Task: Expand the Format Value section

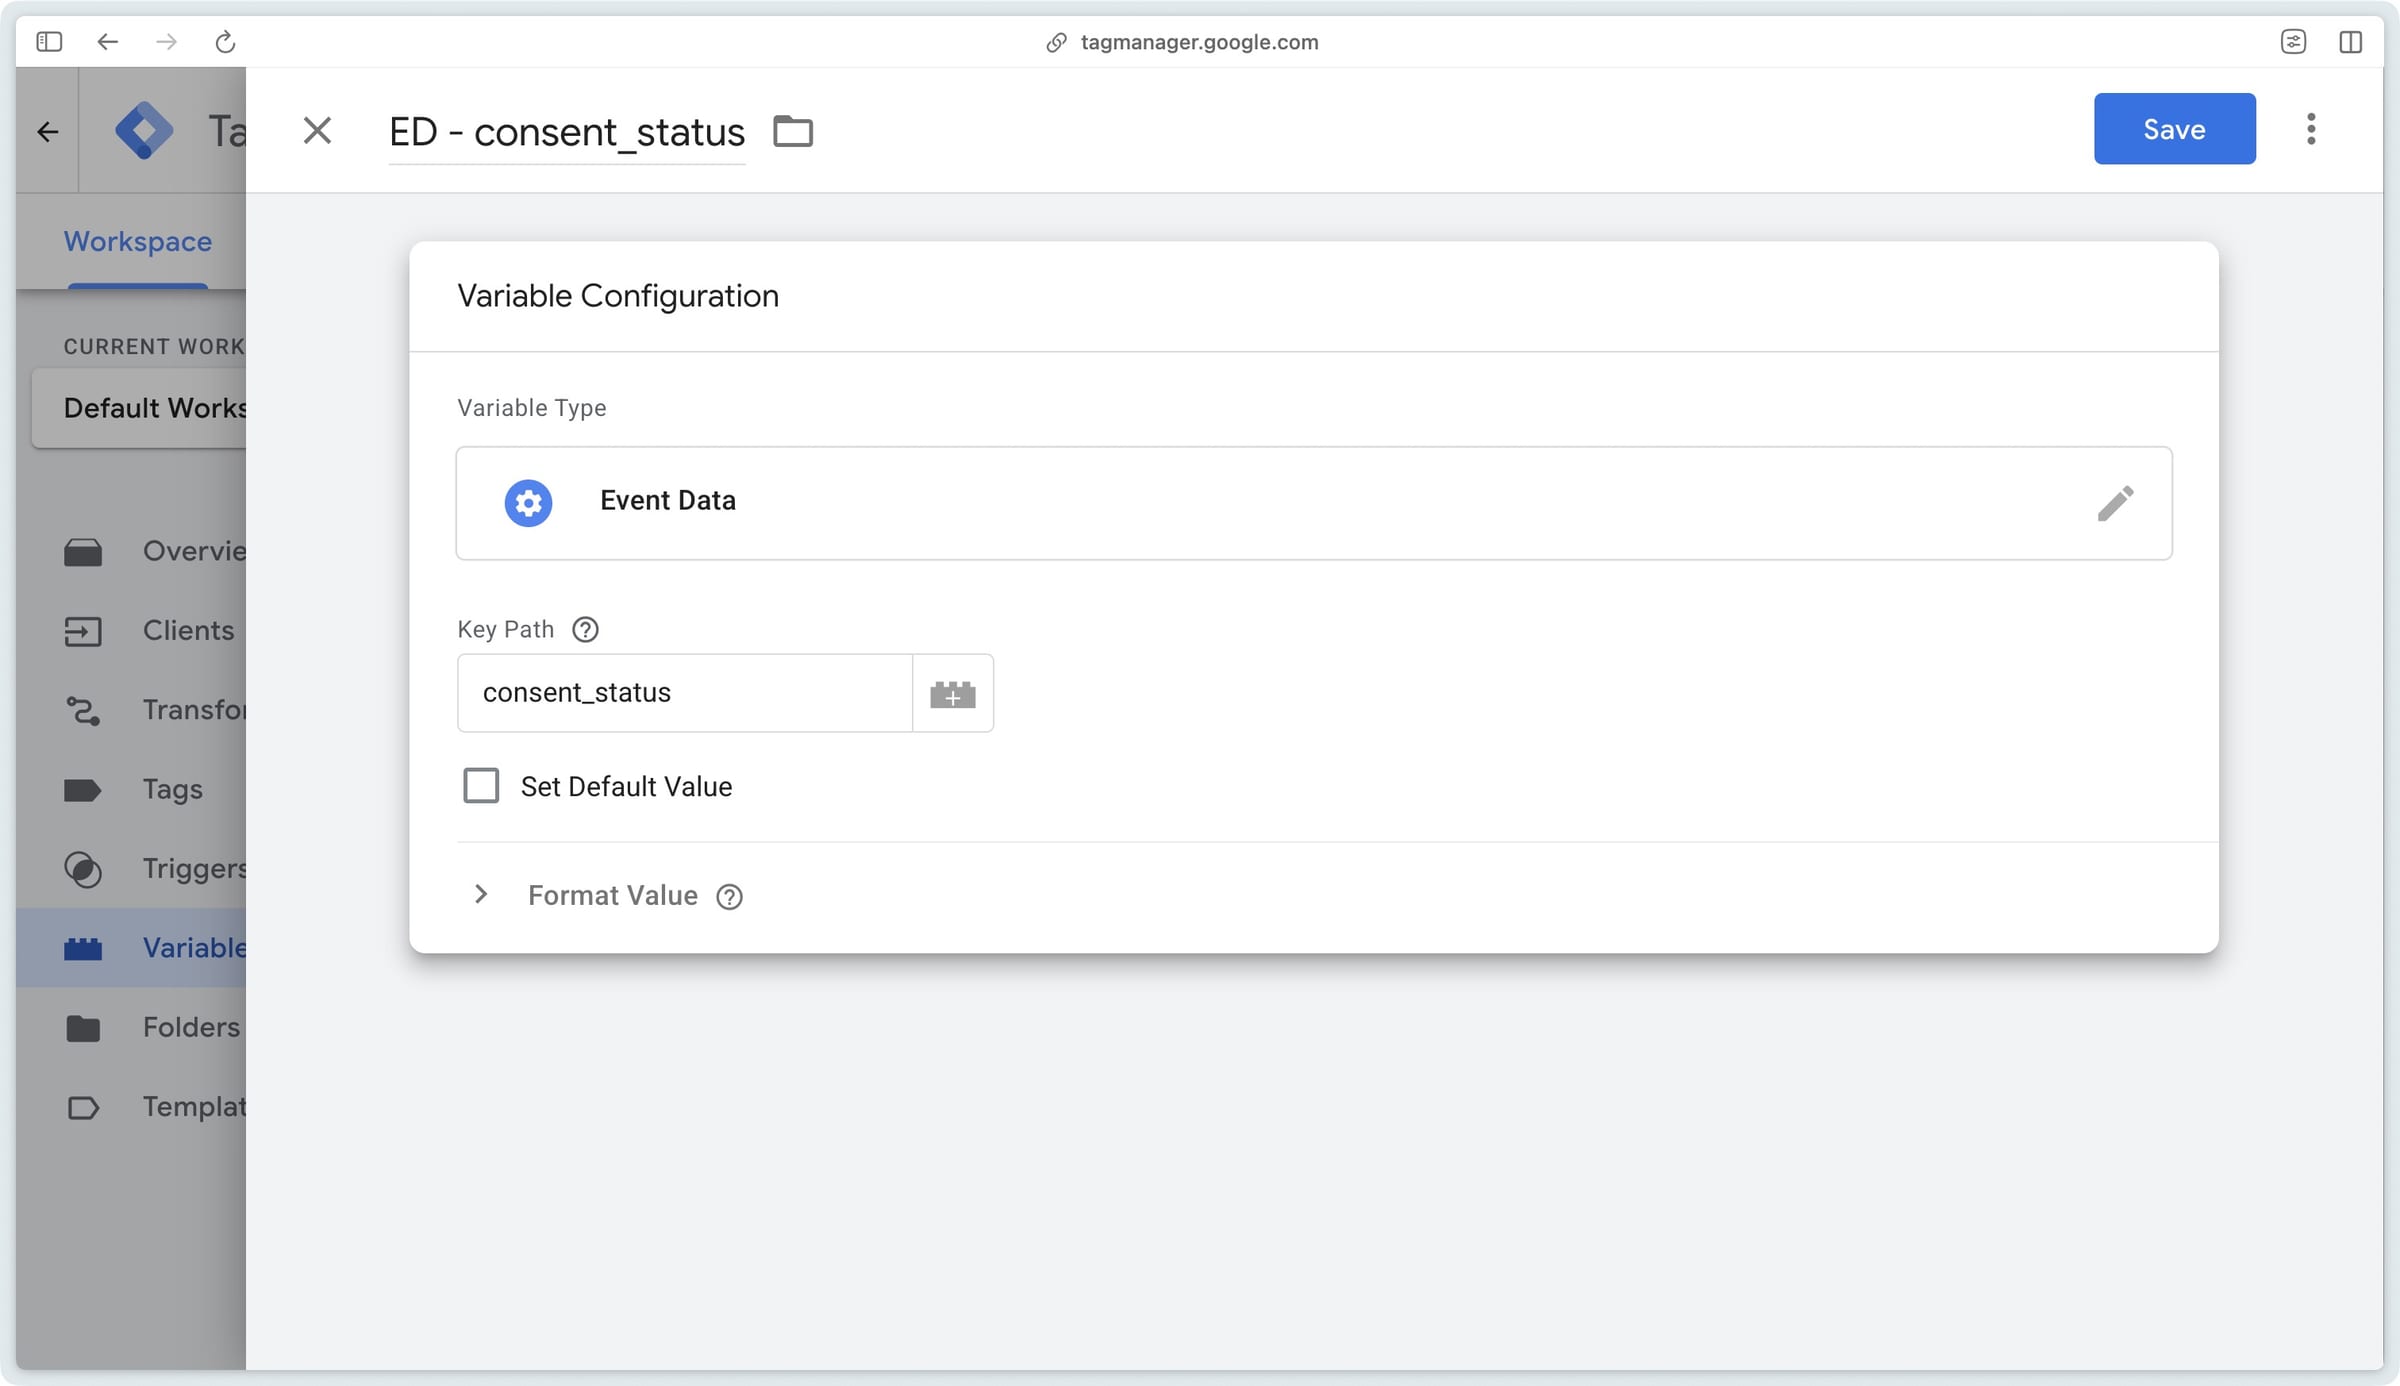Action: pos(480,894)
